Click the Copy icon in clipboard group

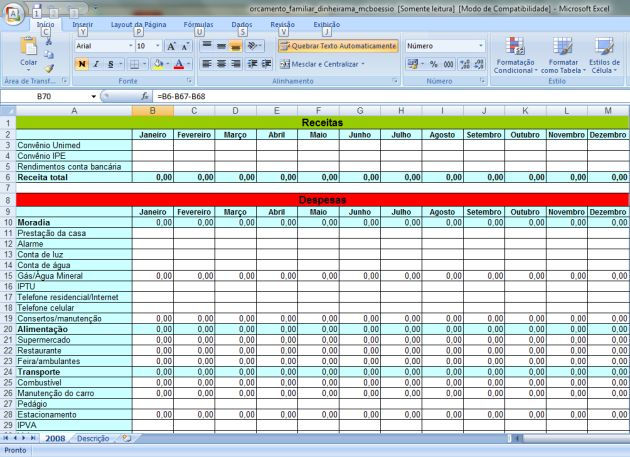tap(49, 55)
